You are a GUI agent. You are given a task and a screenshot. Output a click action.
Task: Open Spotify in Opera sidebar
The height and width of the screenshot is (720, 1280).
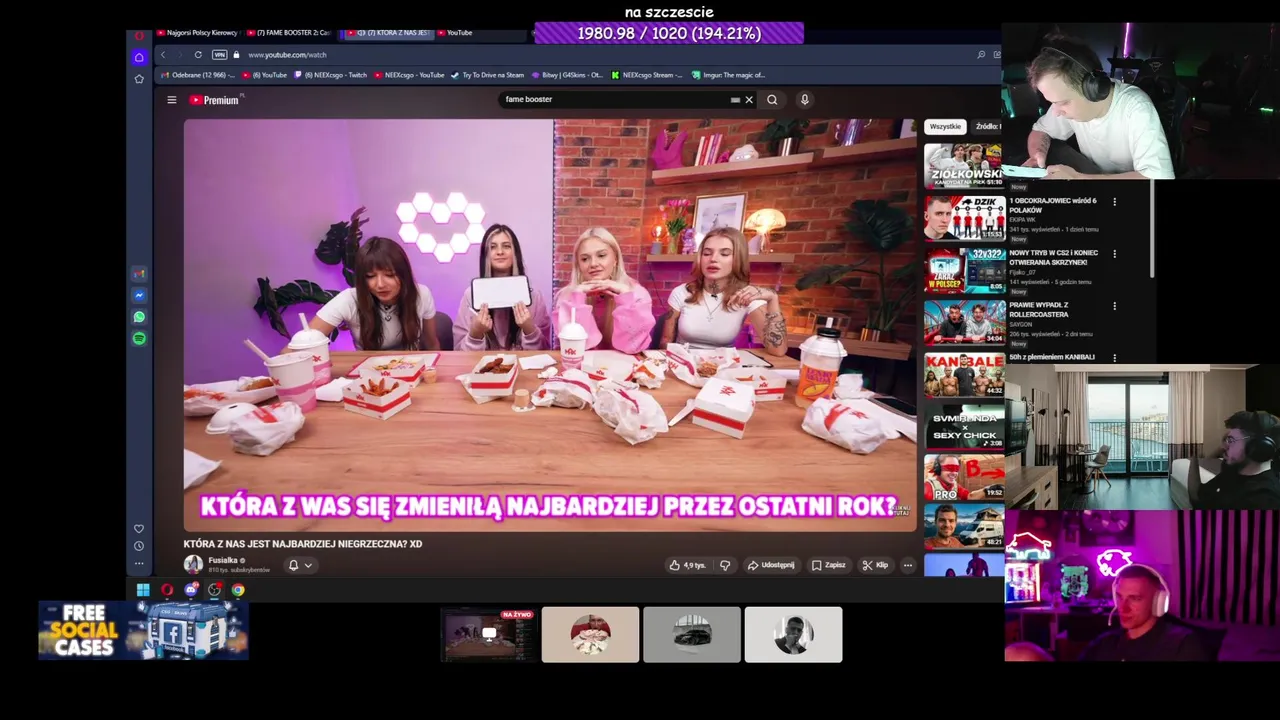pyautogui.click(x=139, y=339)
